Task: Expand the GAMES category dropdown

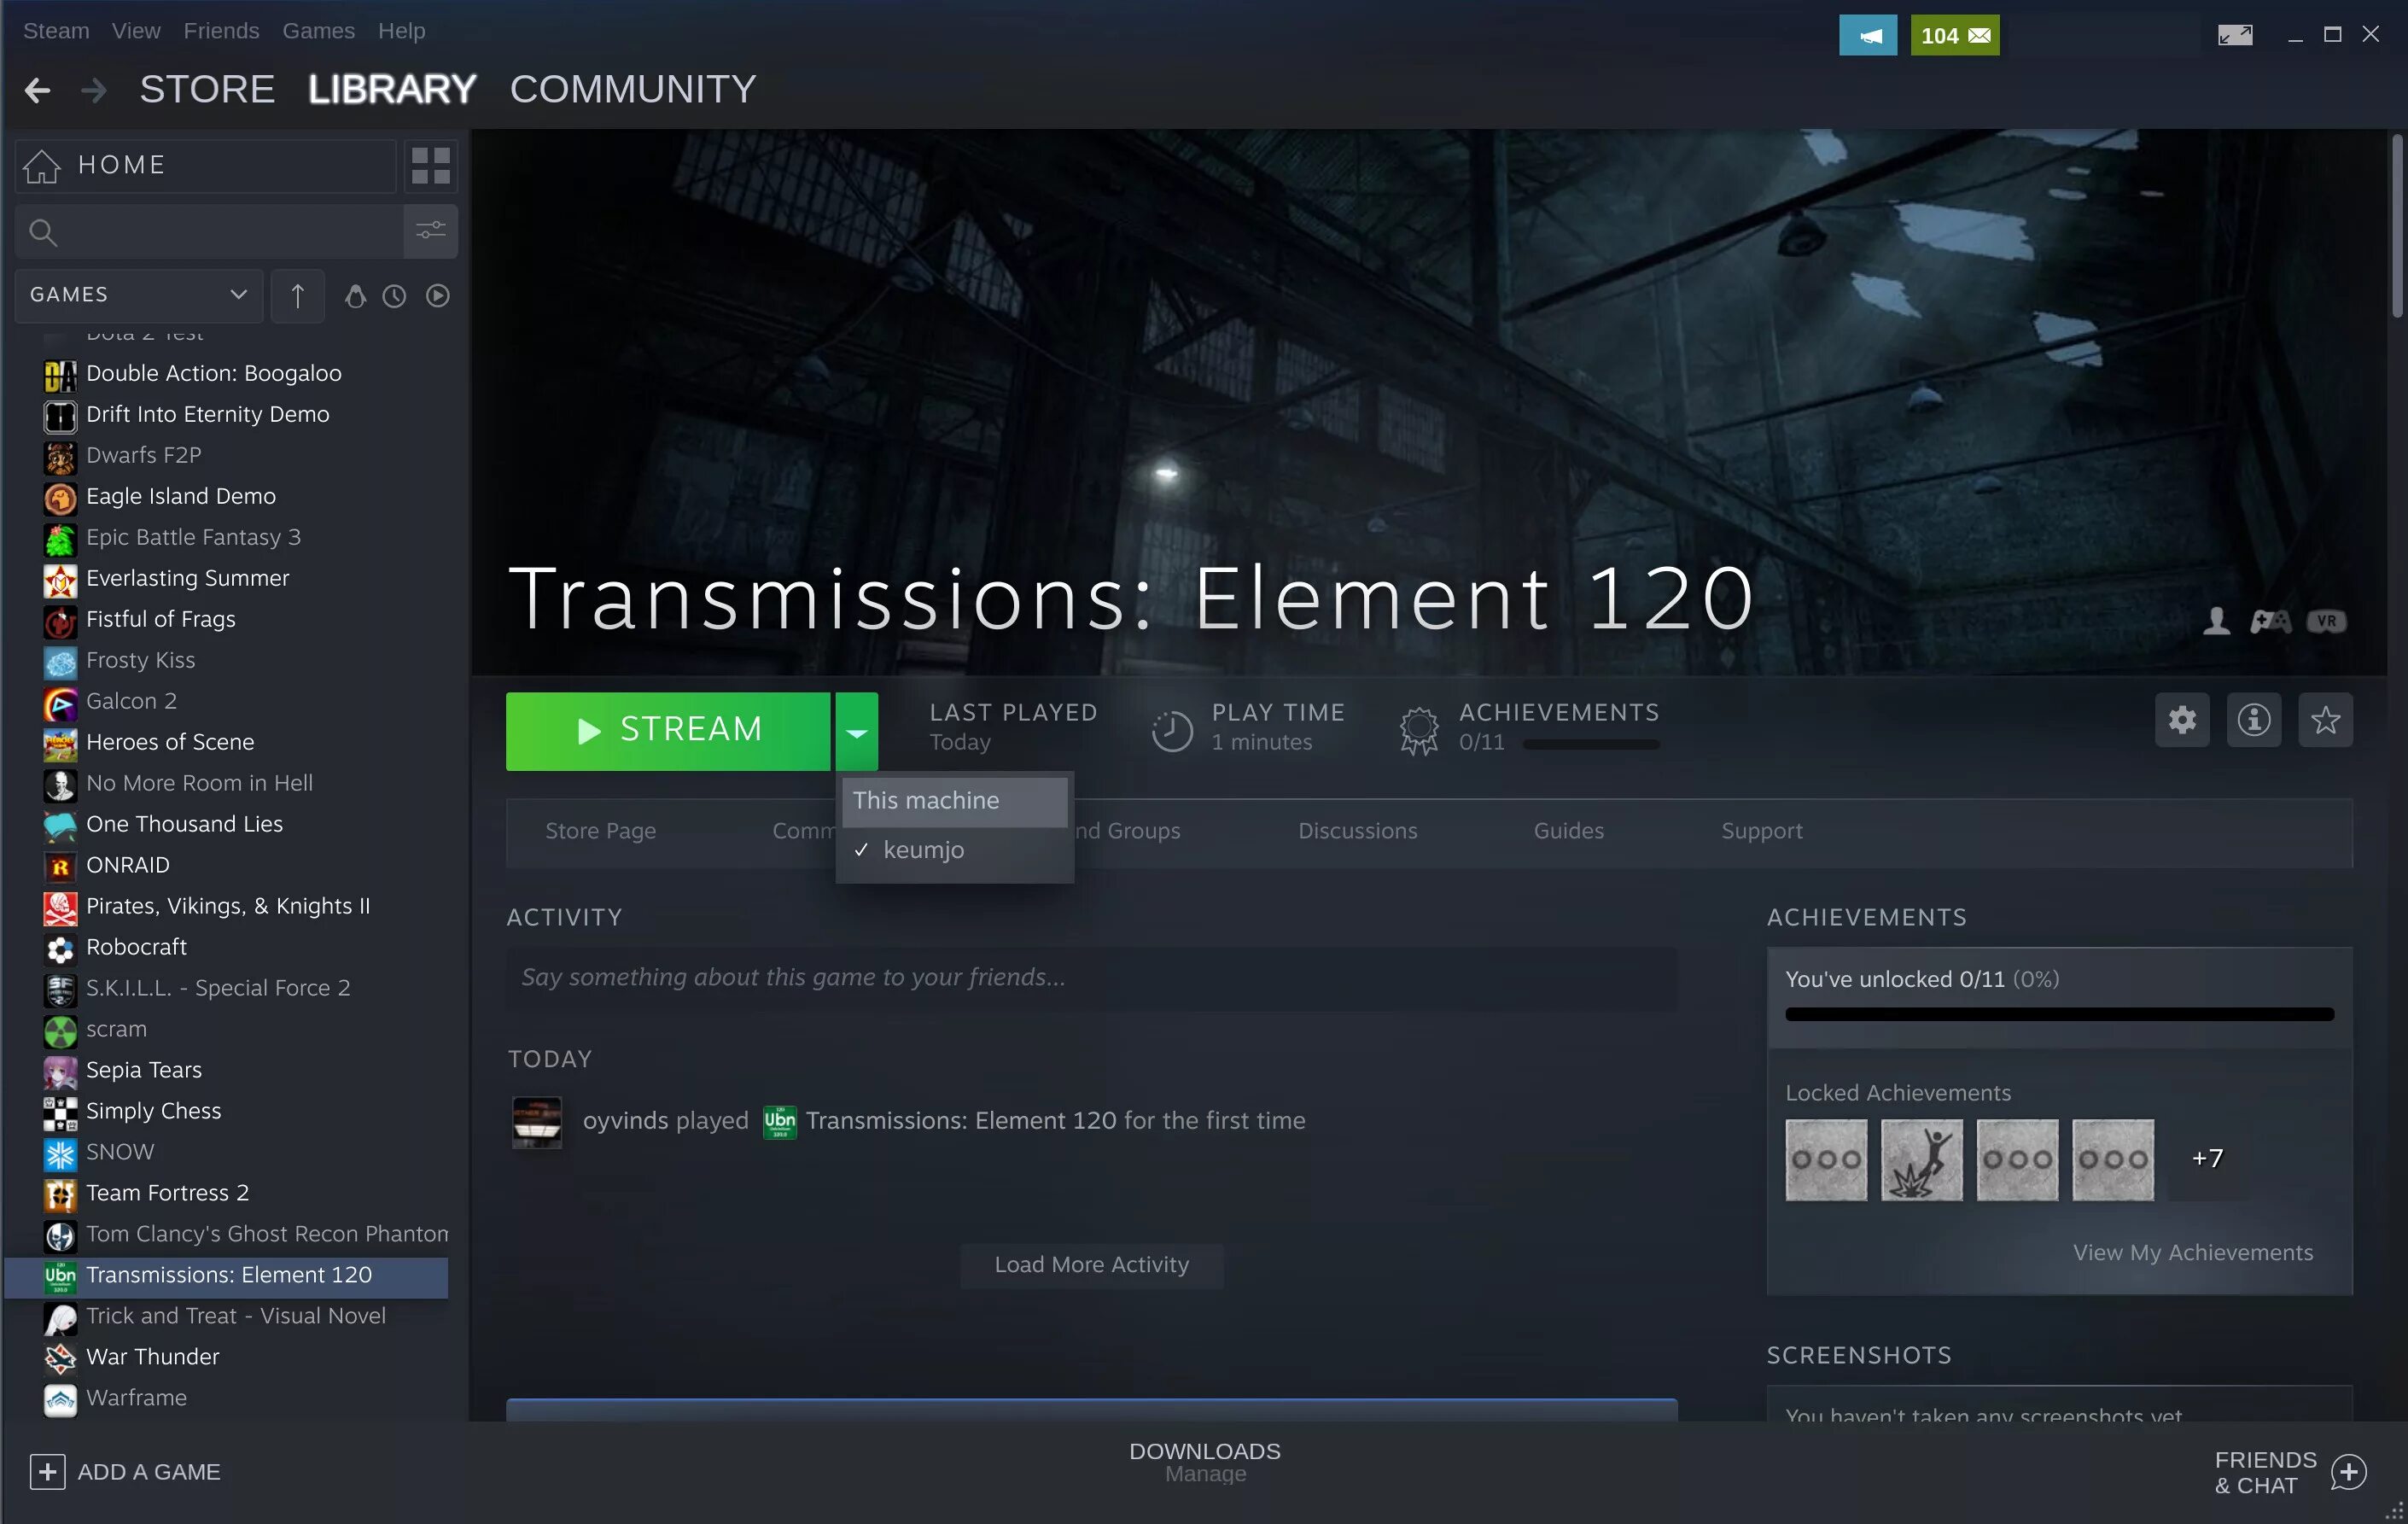Action: pyautogui.click(x=139, y=295)
